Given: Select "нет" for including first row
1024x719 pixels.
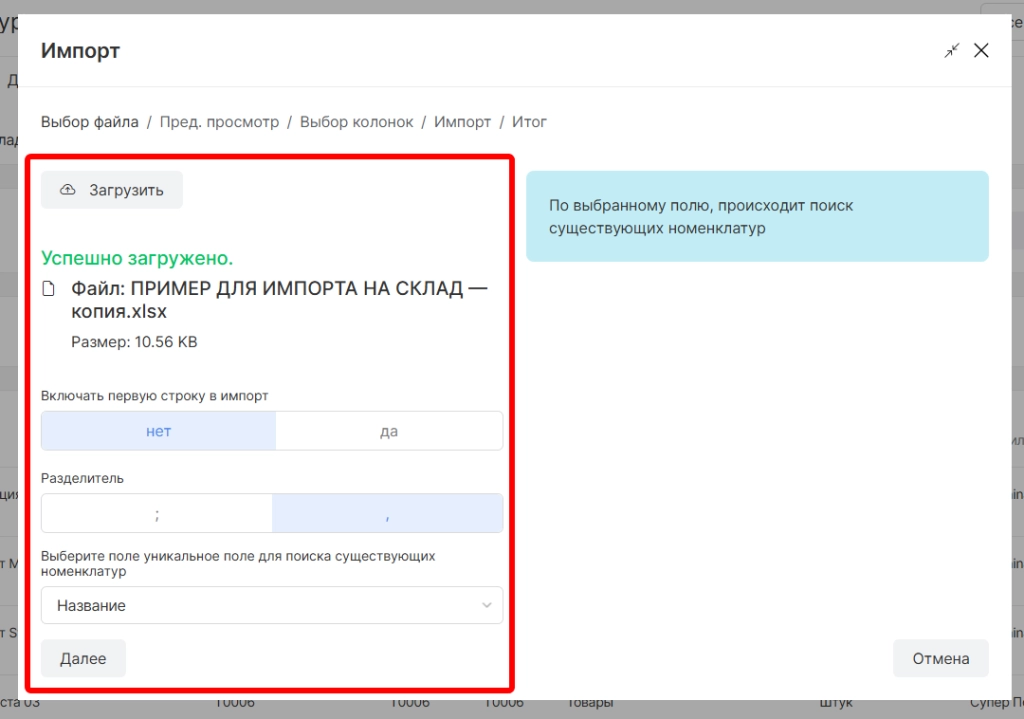Looking at the screenshot, I should tap(158, 431).
